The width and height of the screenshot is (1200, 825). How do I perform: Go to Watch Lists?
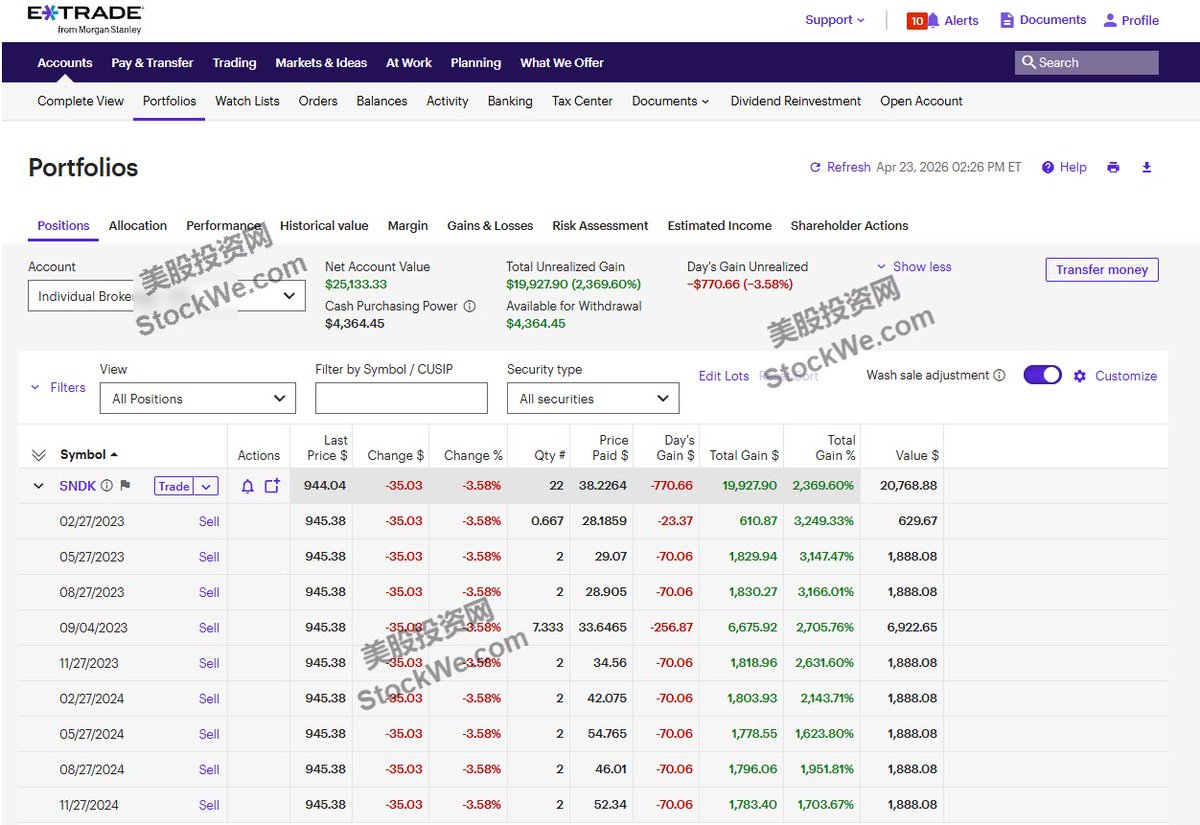(x=247, y=101)
